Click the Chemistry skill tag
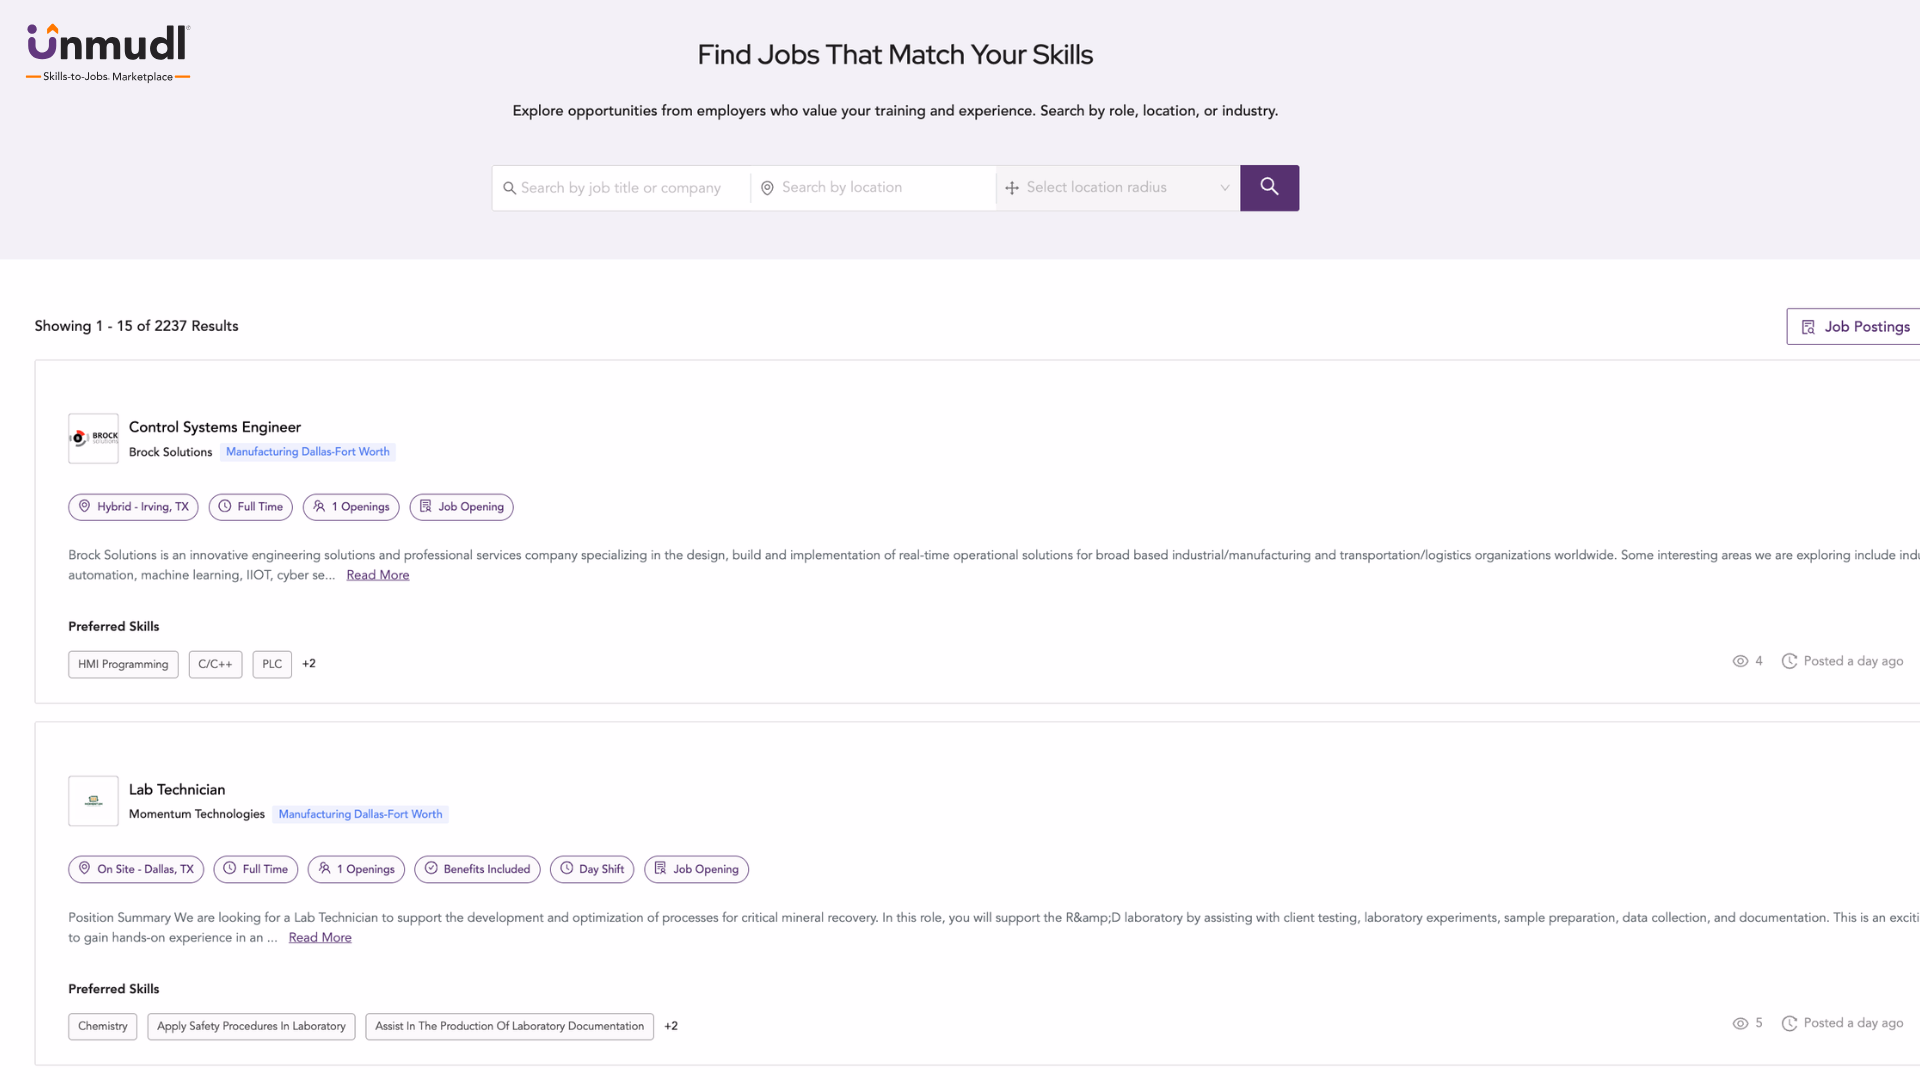 tap(103, 1027)
